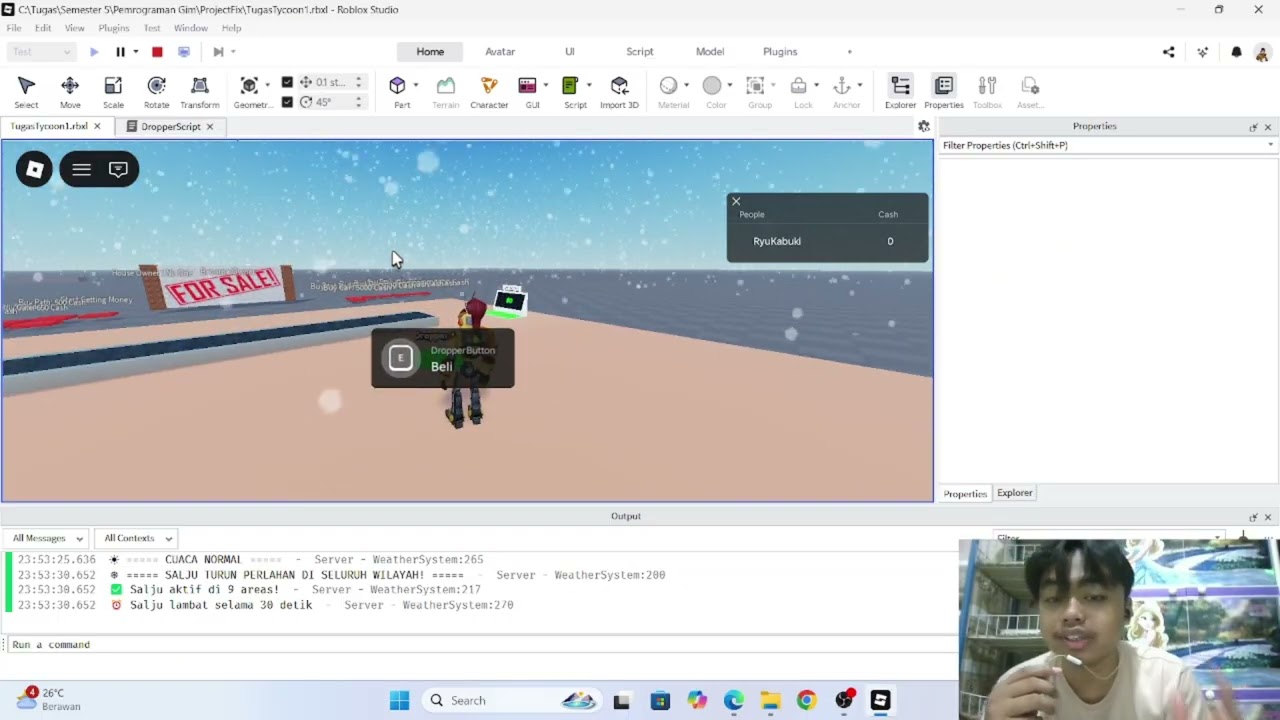Click the Group tool icon
1280x720 pixels.
click(756, 86)
